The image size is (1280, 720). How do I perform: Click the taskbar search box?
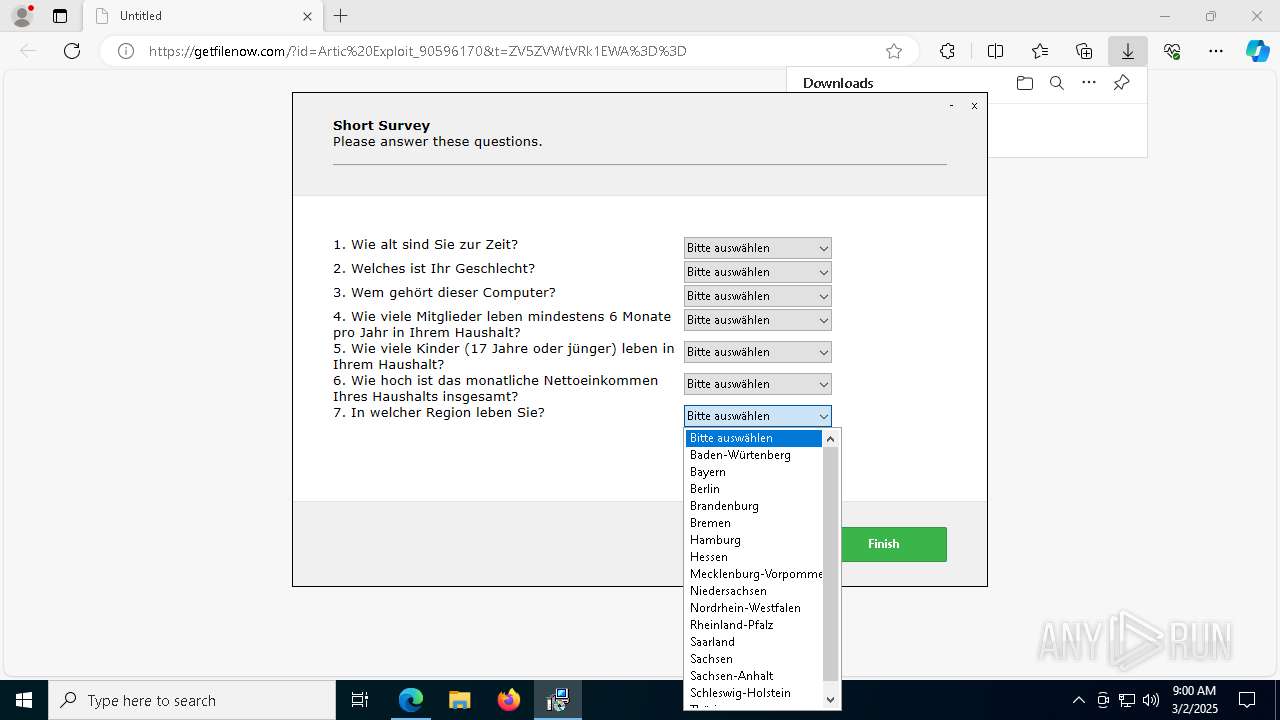(x=192, y=700)
